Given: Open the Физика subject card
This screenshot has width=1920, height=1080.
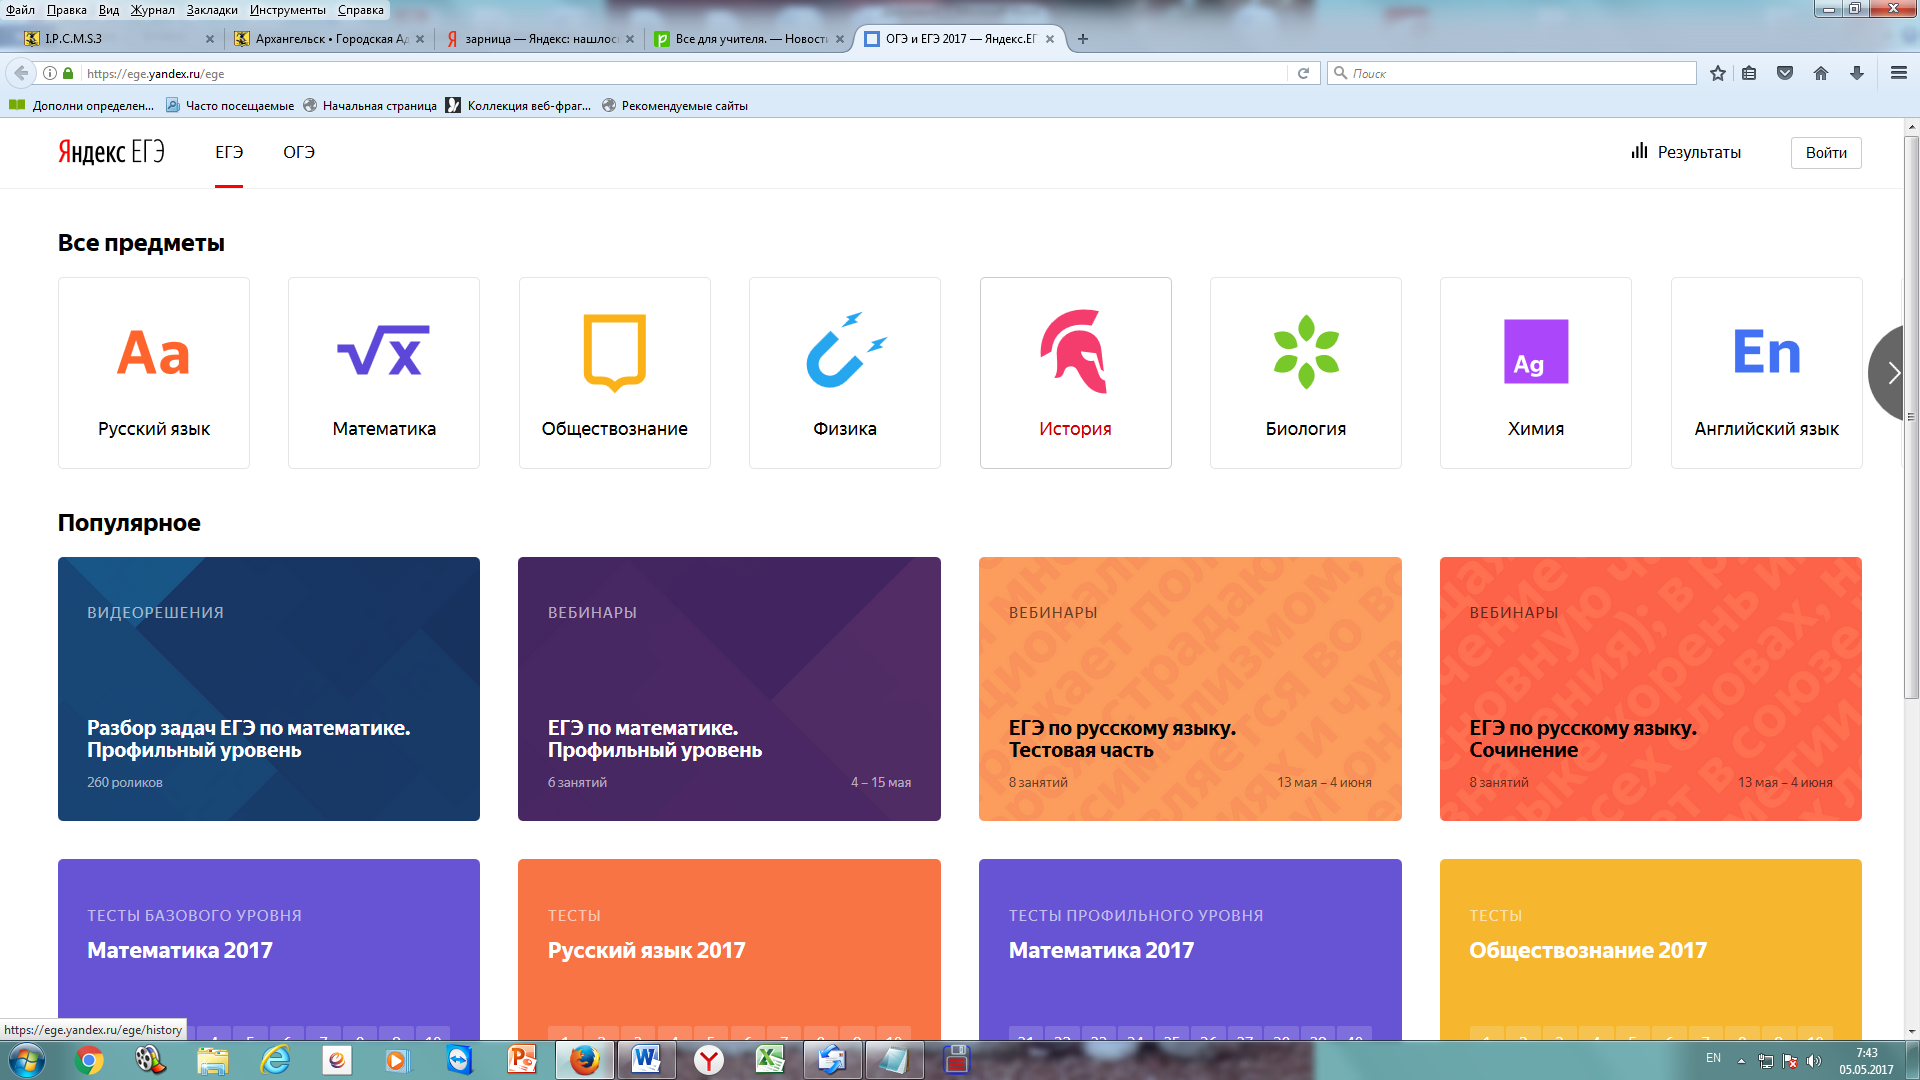Looking at the screenshot, I should (x=845, y=373).
